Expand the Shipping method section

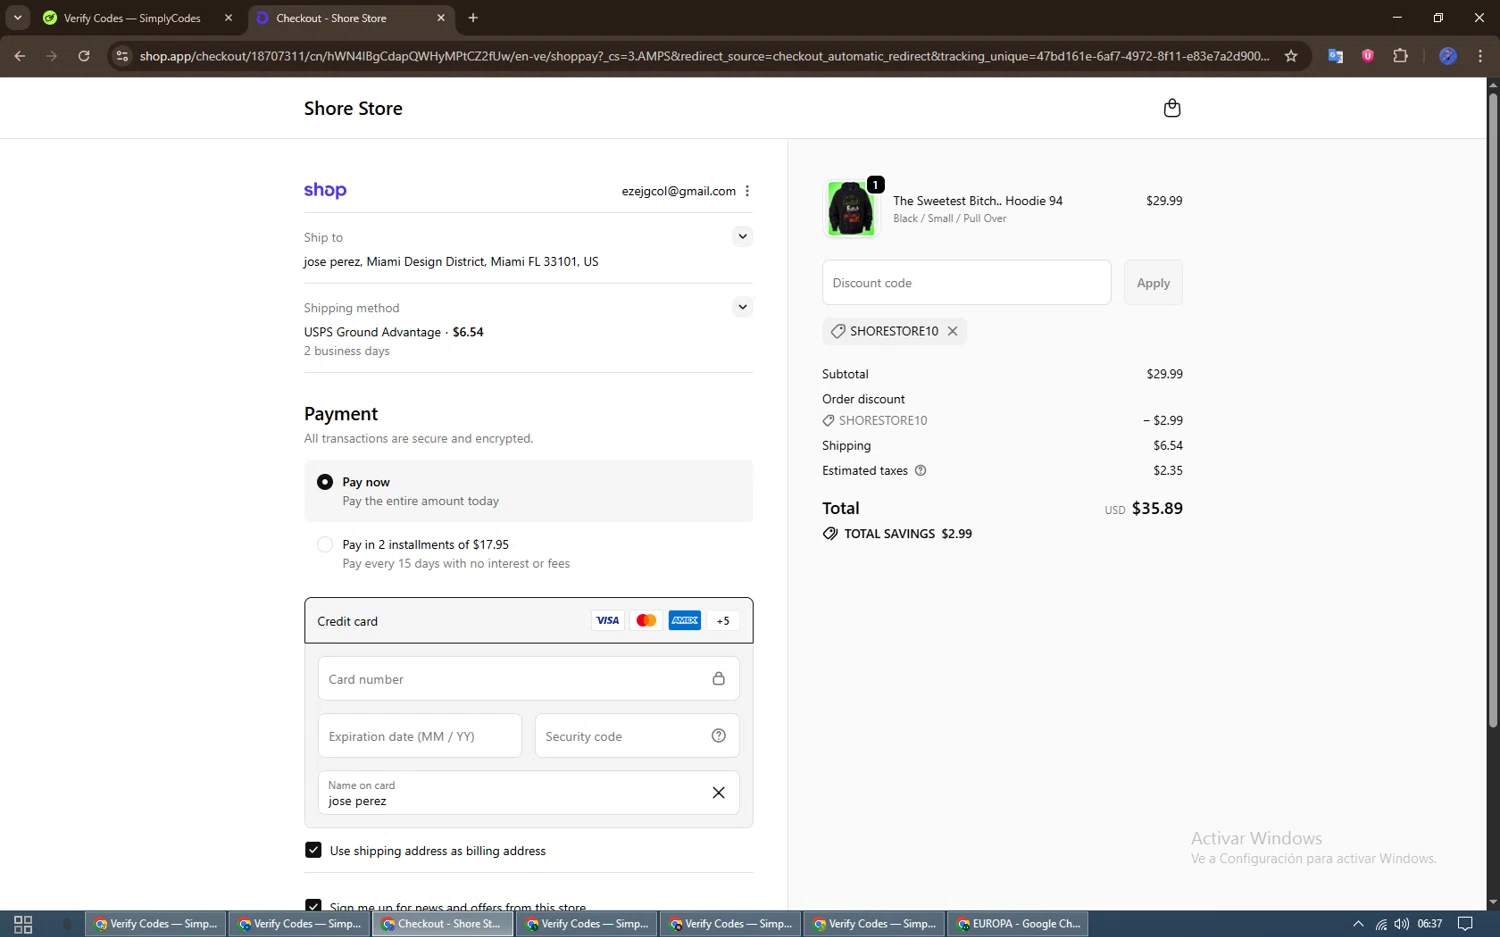click(x=742, y=307)
